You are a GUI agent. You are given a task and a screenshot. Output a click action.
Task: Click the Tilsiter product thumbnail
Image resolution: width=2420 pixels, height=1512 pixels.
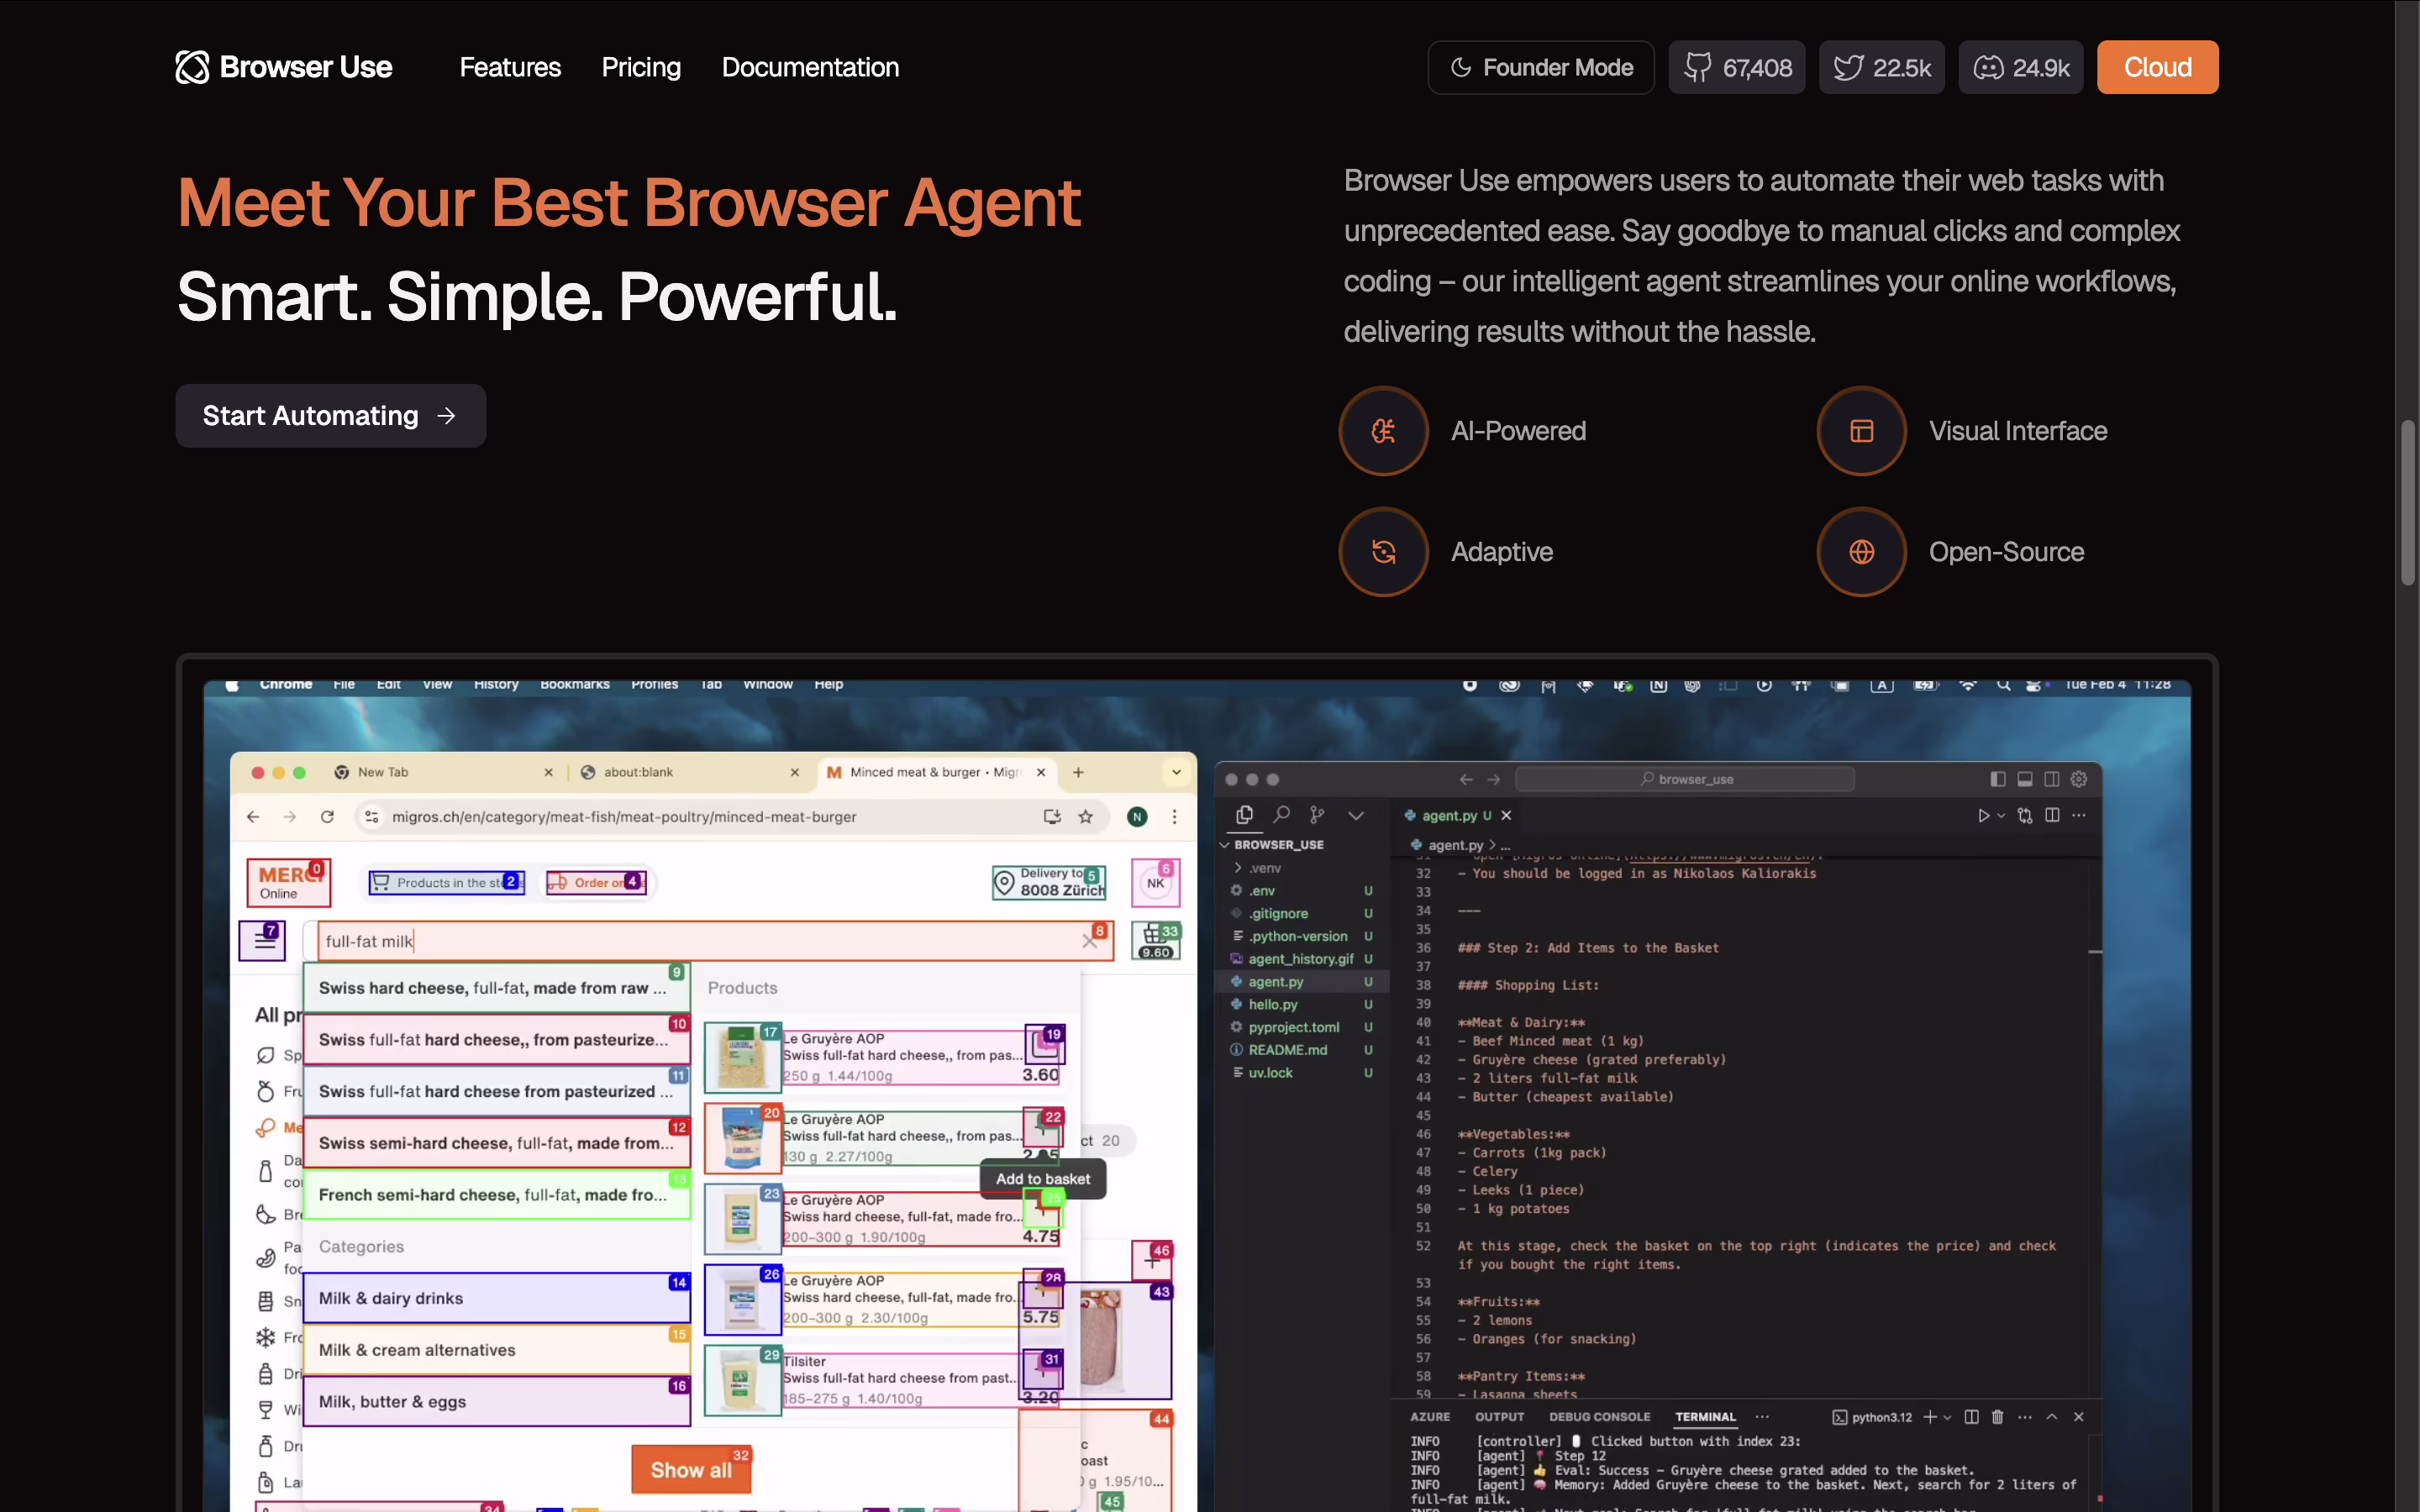click(x=742, y=1380)
